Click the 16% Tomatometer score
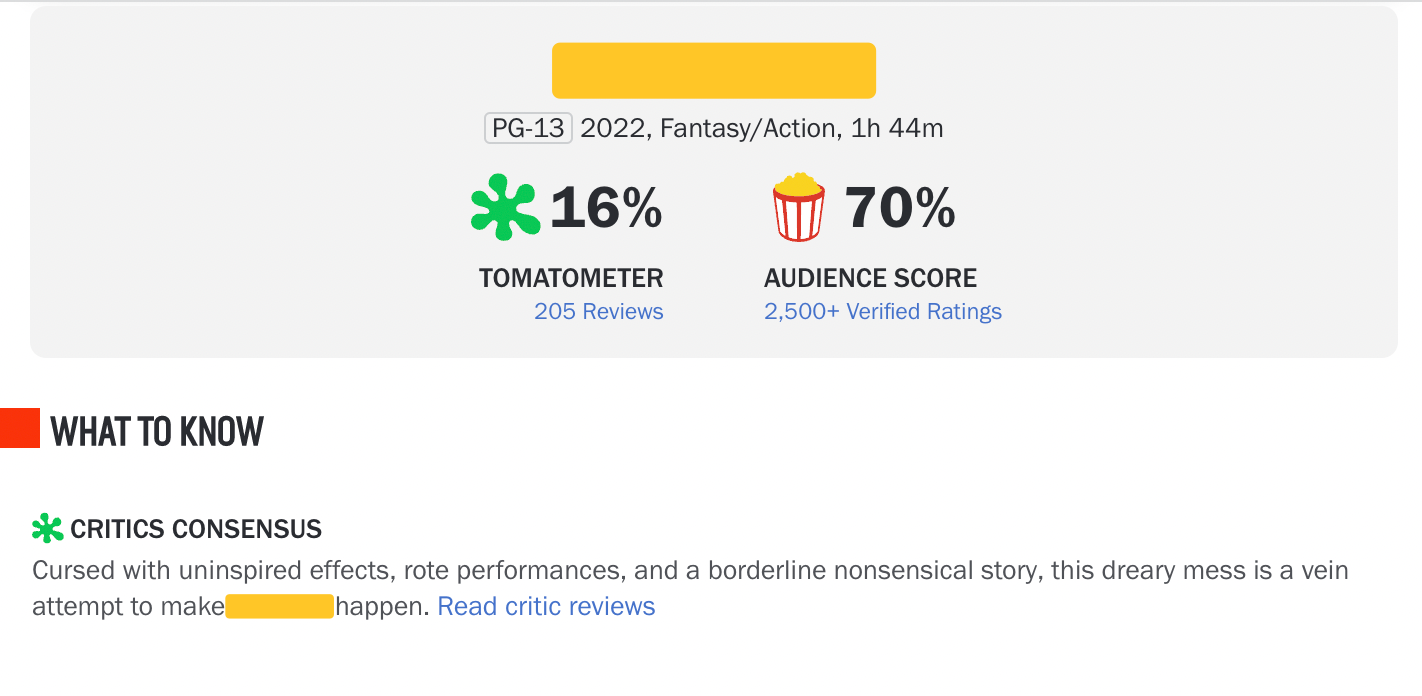Image resolution: width=1422 pixels, height=696 pixels. (x=606, y=208)
